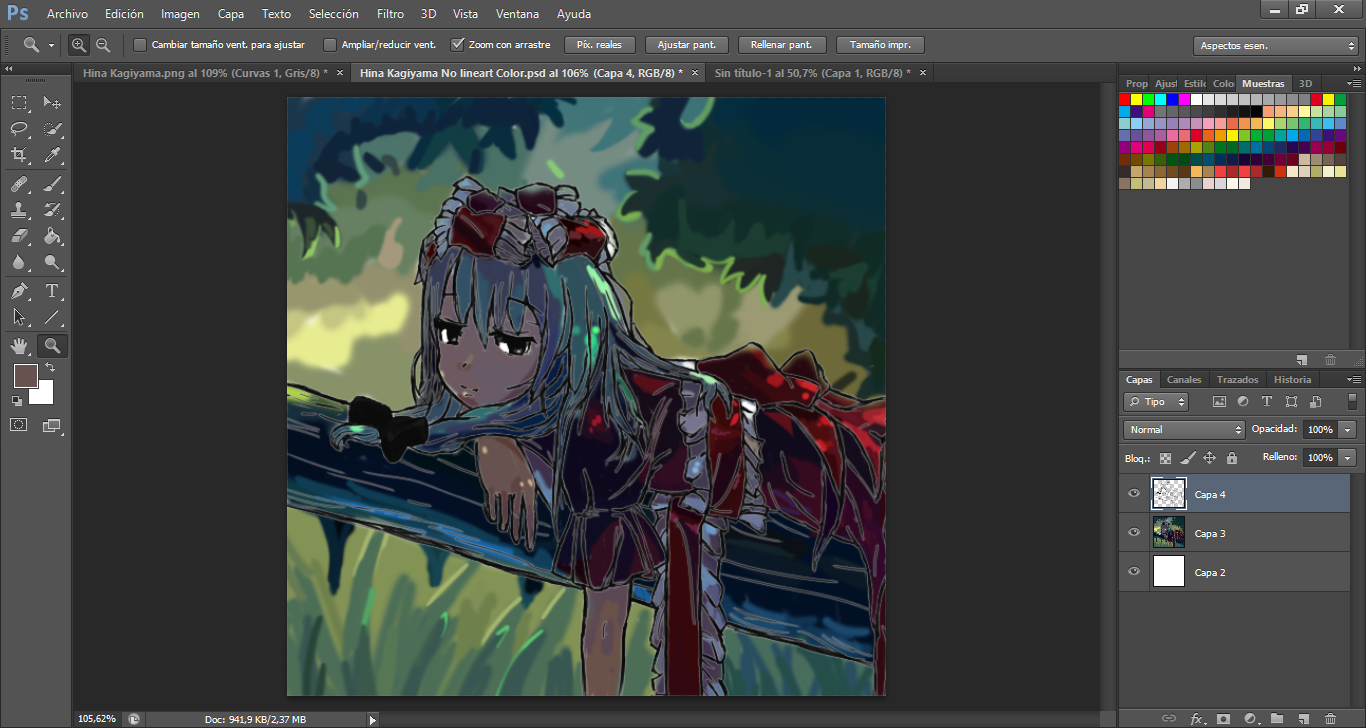This screenshot has height=728, width=1366.
Task: Switch to the Canales tab
Action: point(1184,380)
